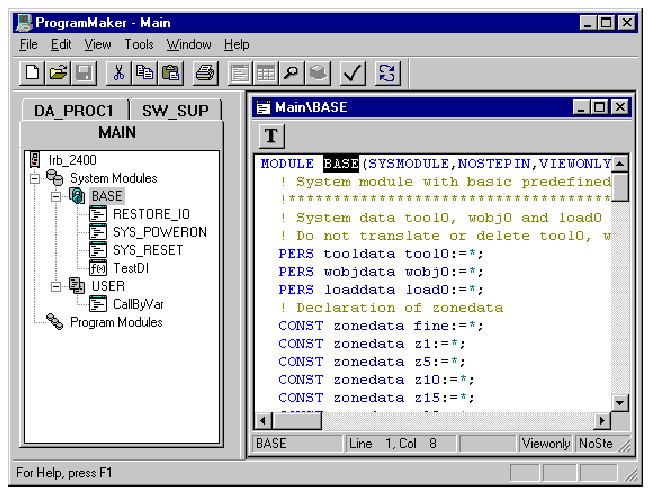This screenshot has width=649, height=489.
Task: Click the highlighted BASE word in code
Action: coord(341,164)
